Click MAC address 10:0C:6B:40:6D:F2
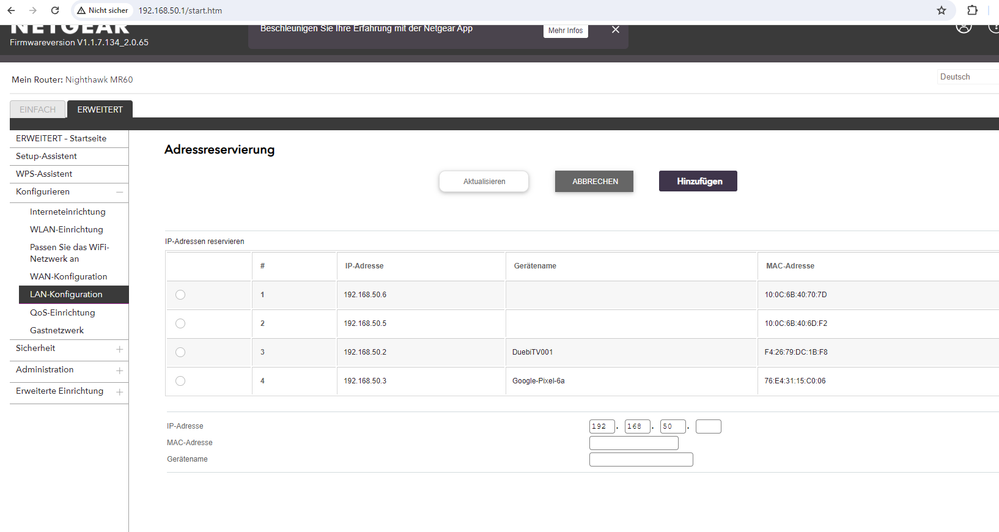This screenshot has height=532, width=999. 796,324
